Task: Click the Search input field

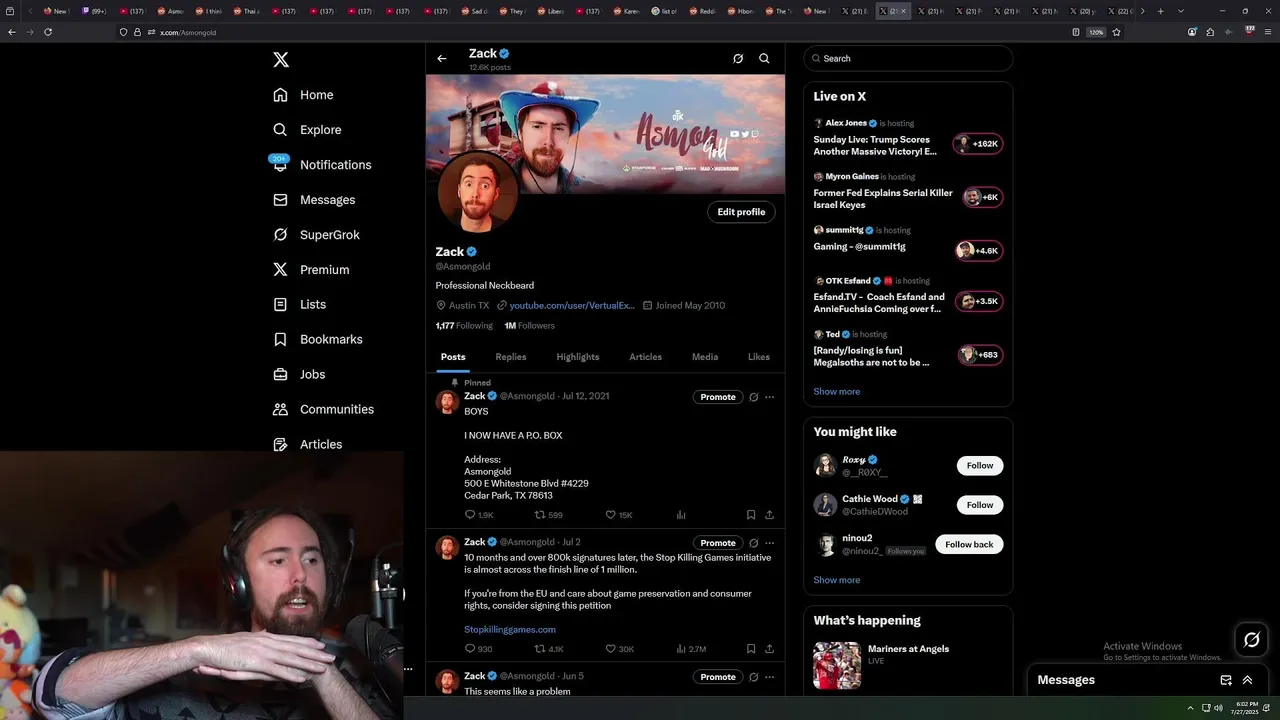Action: [x=908, y=58]
